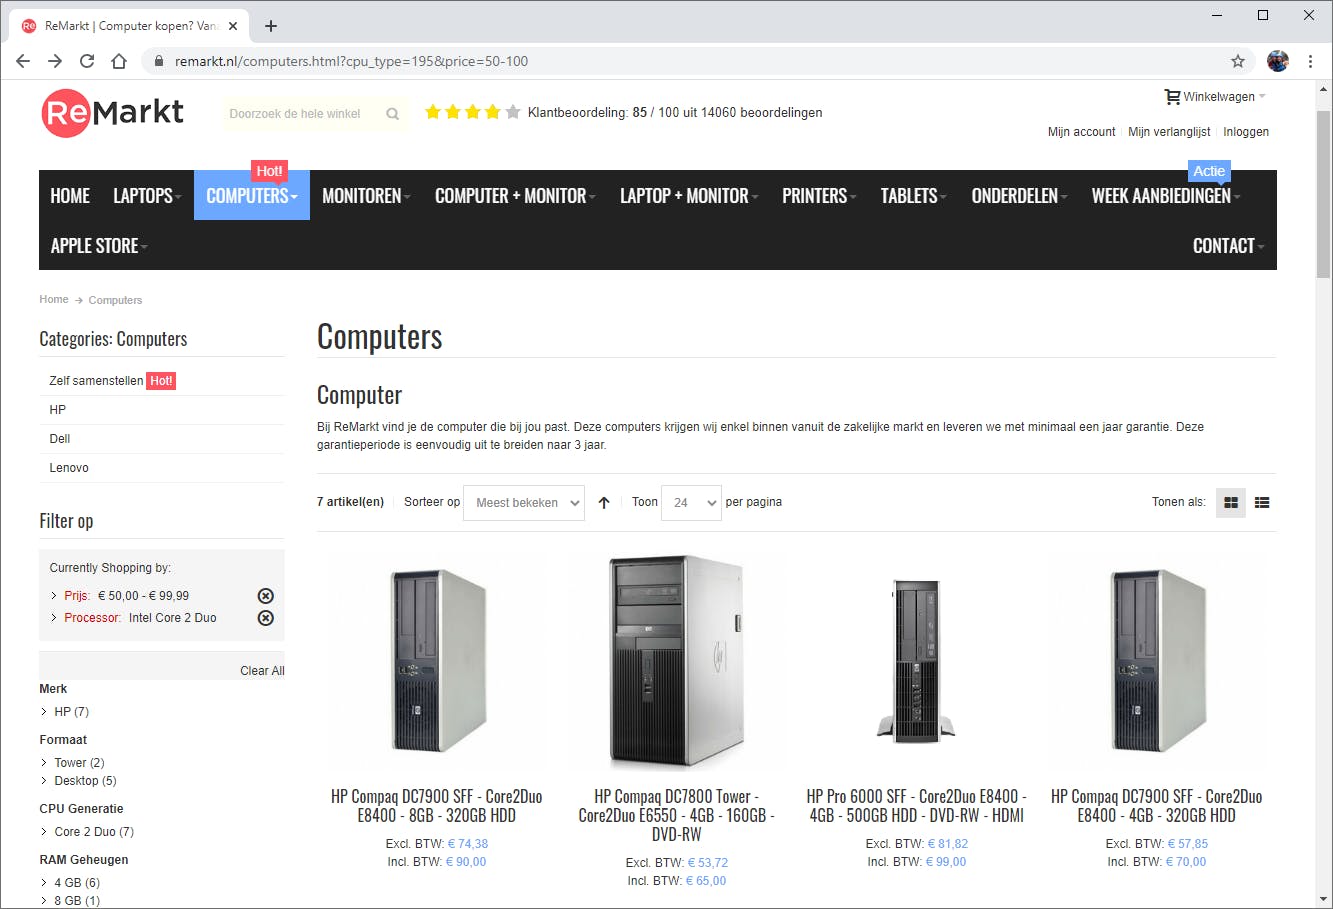The width and height of the screenshot is (1333, 909).
Task: Open the Winkelwagen cart
Action: 1215,97
